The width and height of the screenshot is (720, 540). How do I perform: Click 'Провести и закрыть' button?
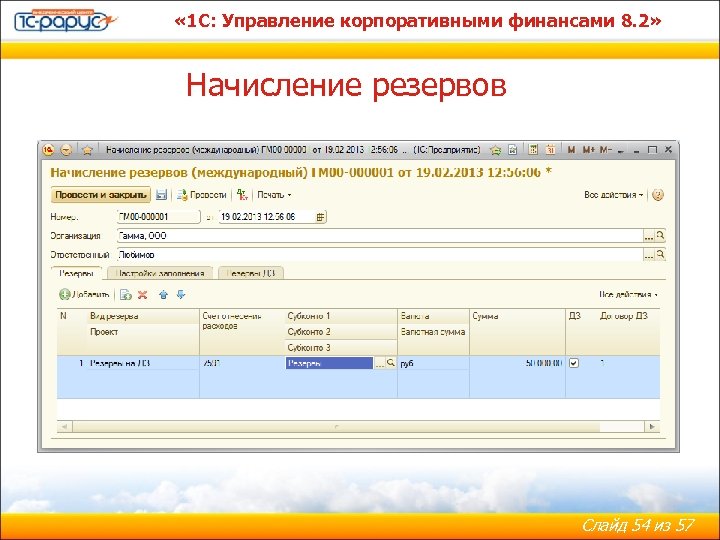click(101, 195)
